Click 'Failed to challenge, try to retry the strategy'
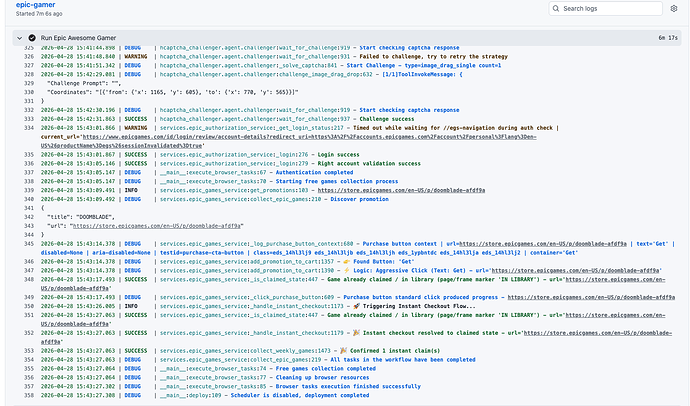 pos(433,56)
